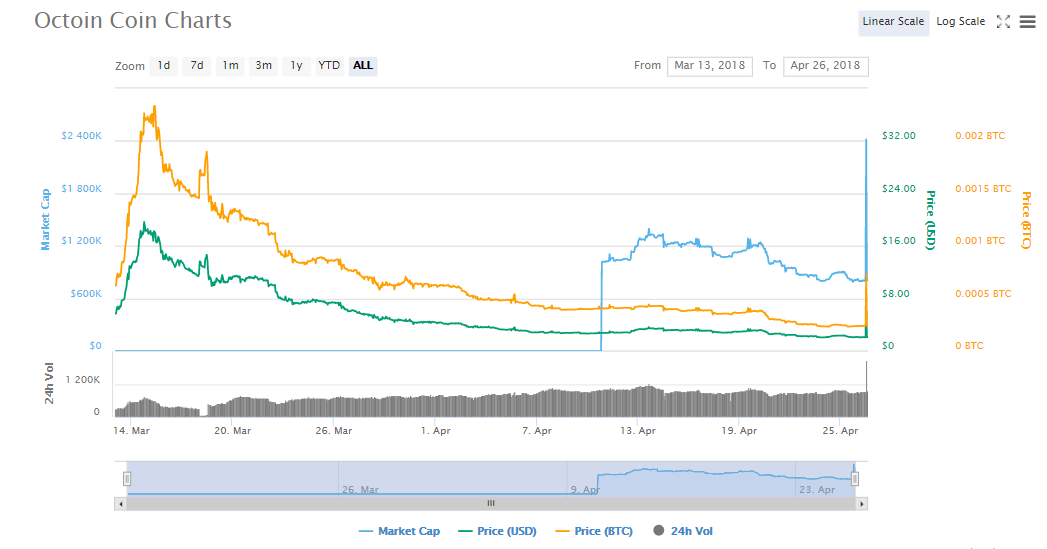The width and height of the screenshot is (1047, 549).
Task: Set zoom to 1m
Action: point(230,65)
